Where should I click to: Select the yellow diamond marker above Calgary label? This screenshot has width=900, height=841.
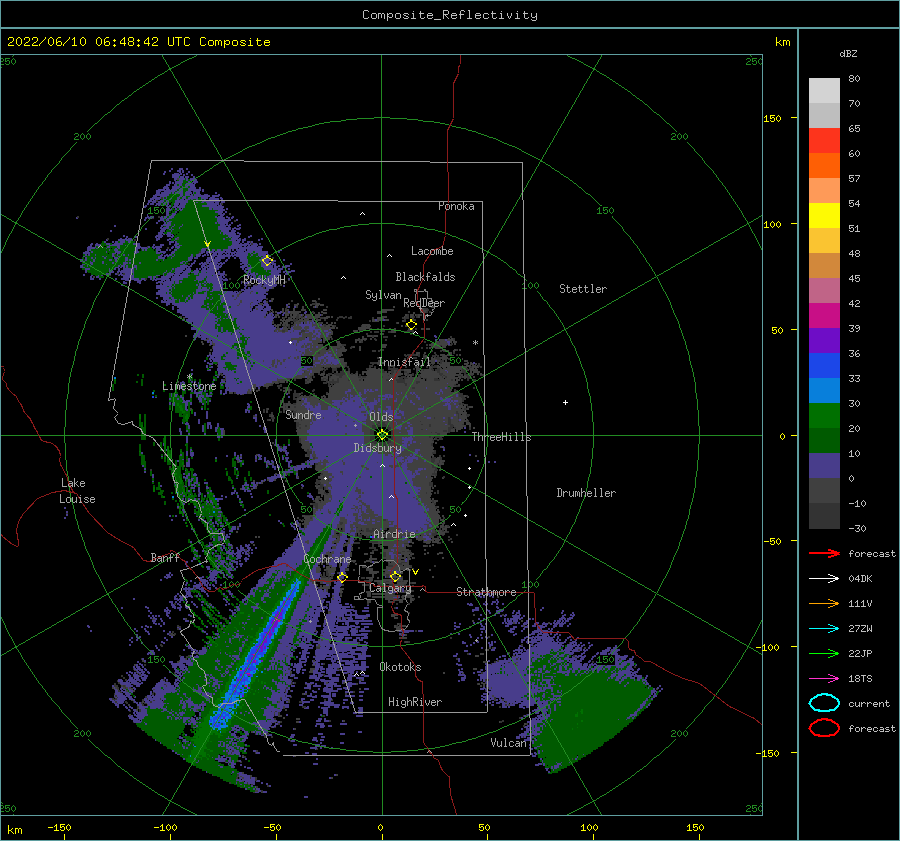tap(395, 576)
